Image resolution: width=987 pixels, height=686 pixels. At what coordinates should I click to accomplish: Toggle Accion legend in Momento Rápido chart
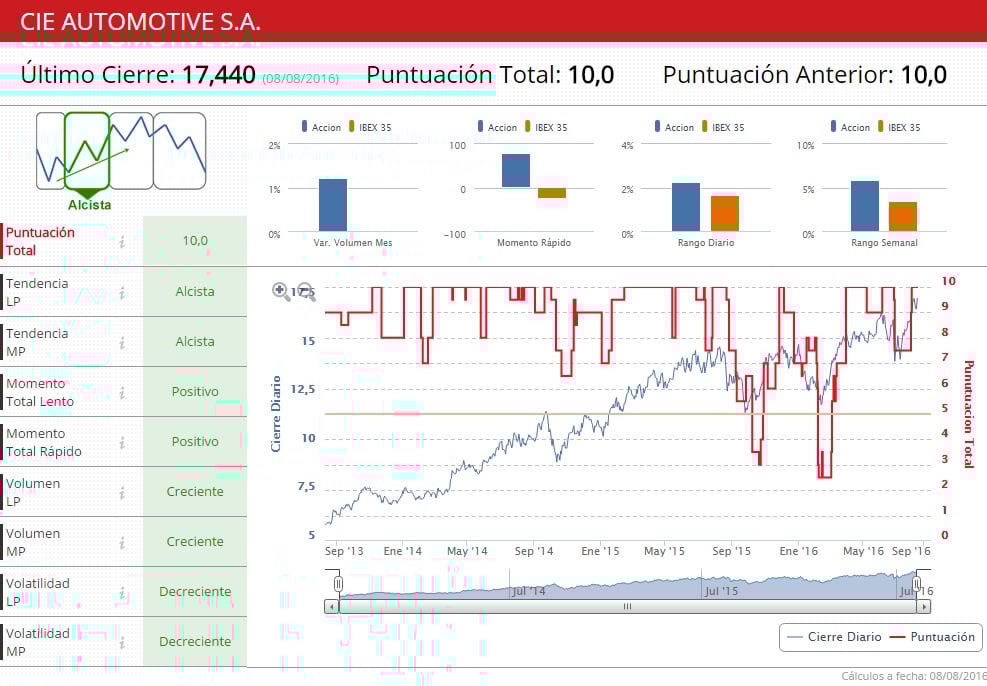[x=498, y=127]
